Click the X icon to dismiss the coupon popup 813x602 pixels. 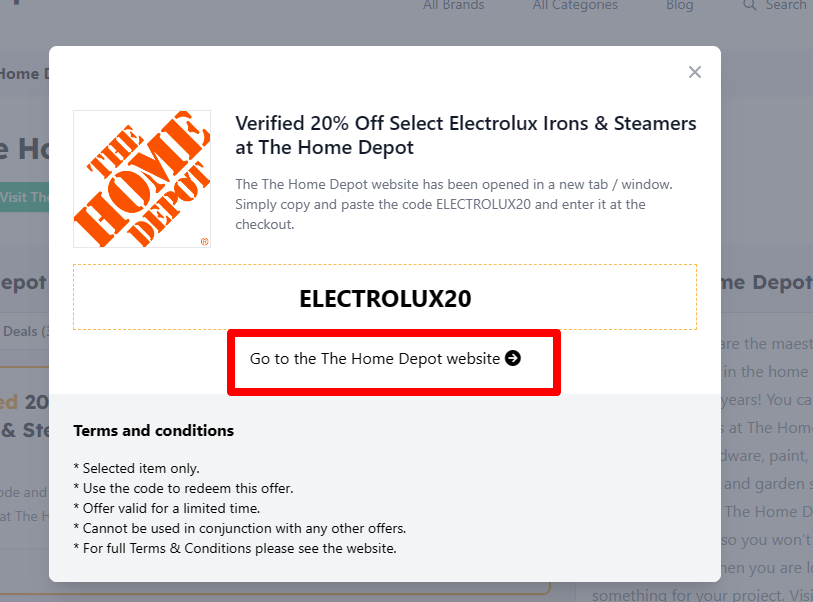pos(695,72)
